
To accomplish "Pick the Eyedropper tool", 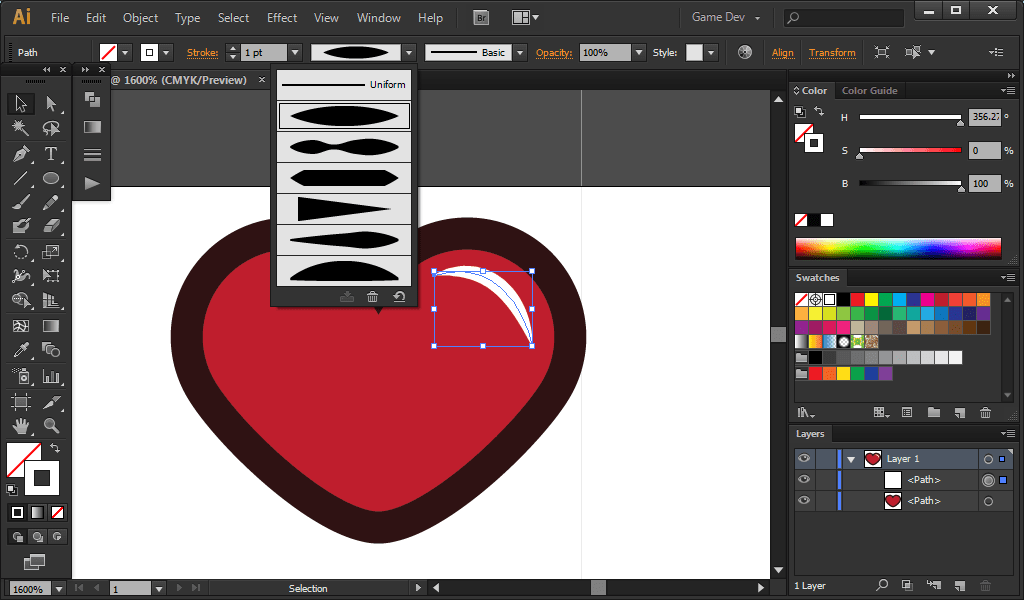I will click(21, 350).
